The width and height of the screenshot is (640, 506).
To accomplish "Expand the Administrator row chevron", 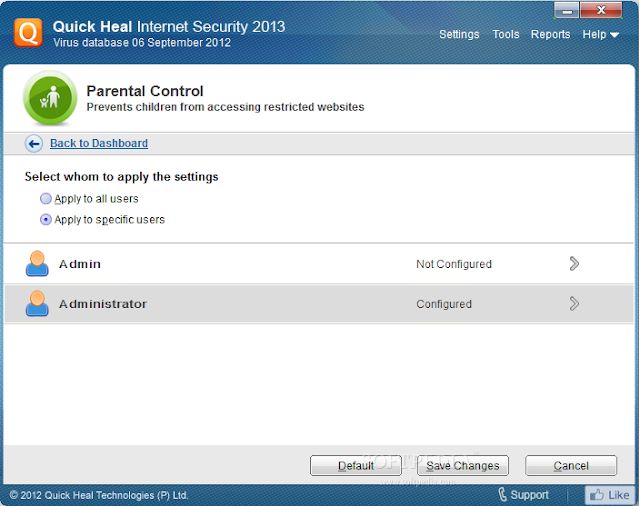I will pos(574,304).
